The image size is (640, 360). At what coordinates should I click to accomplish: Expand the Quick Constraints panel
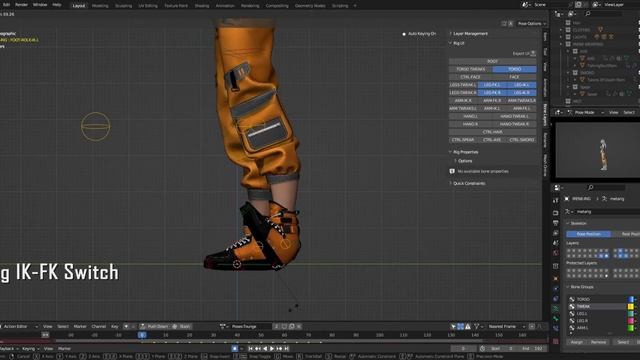pyautogui.click(x=468, y=183)
